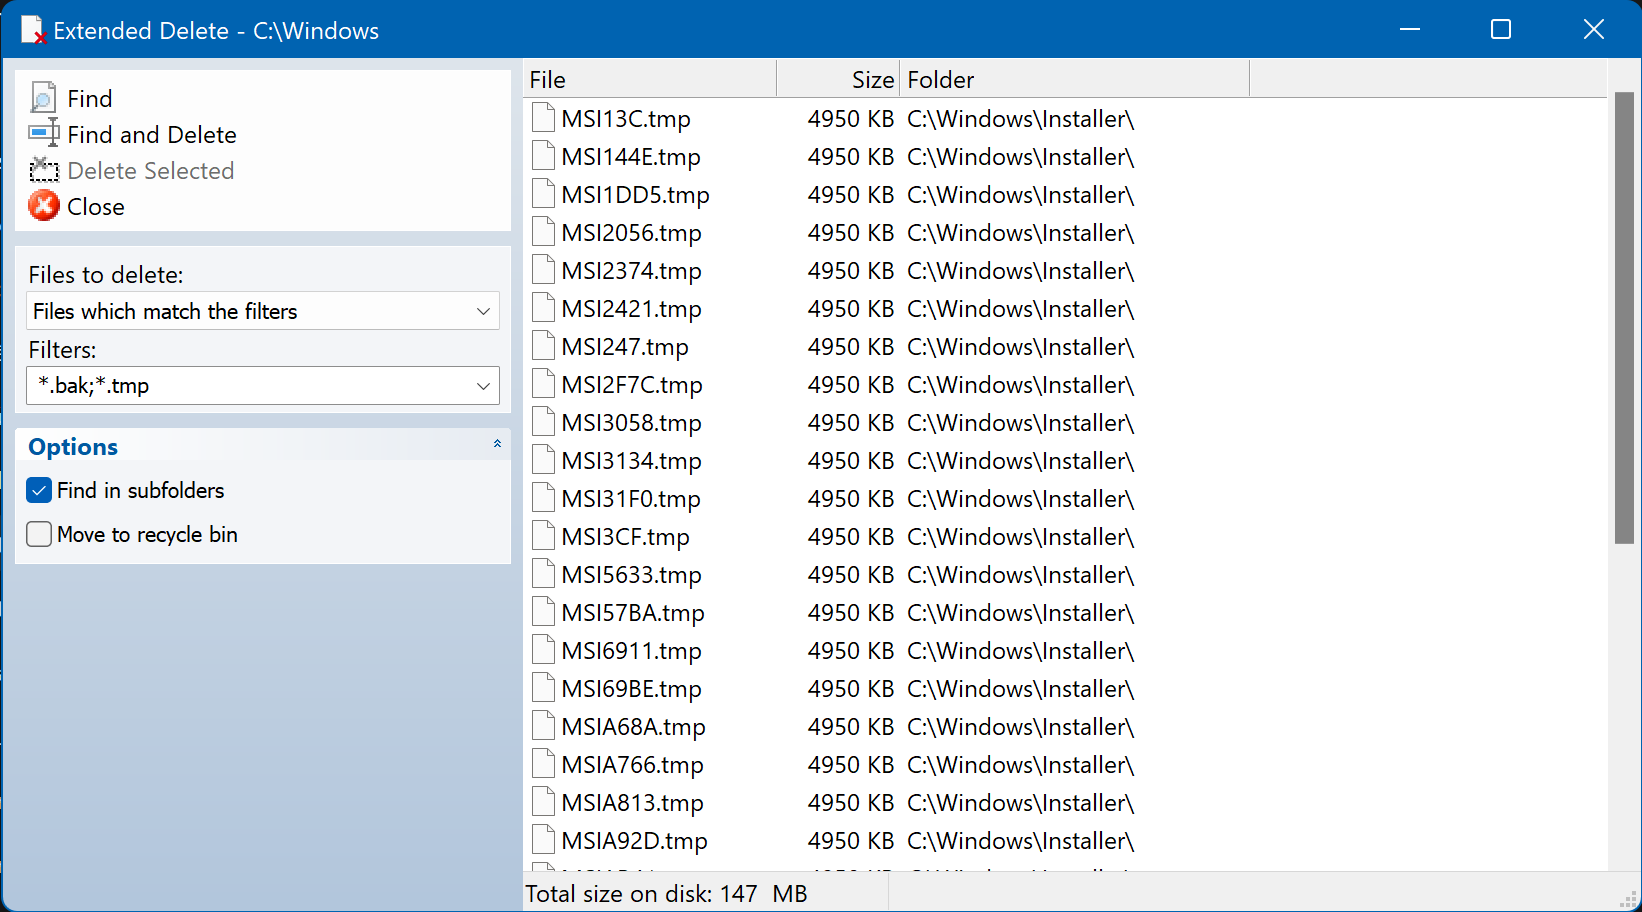The image size is (1642, 912).
Task: Click the Close command label
Action: (x=96, y=206)
